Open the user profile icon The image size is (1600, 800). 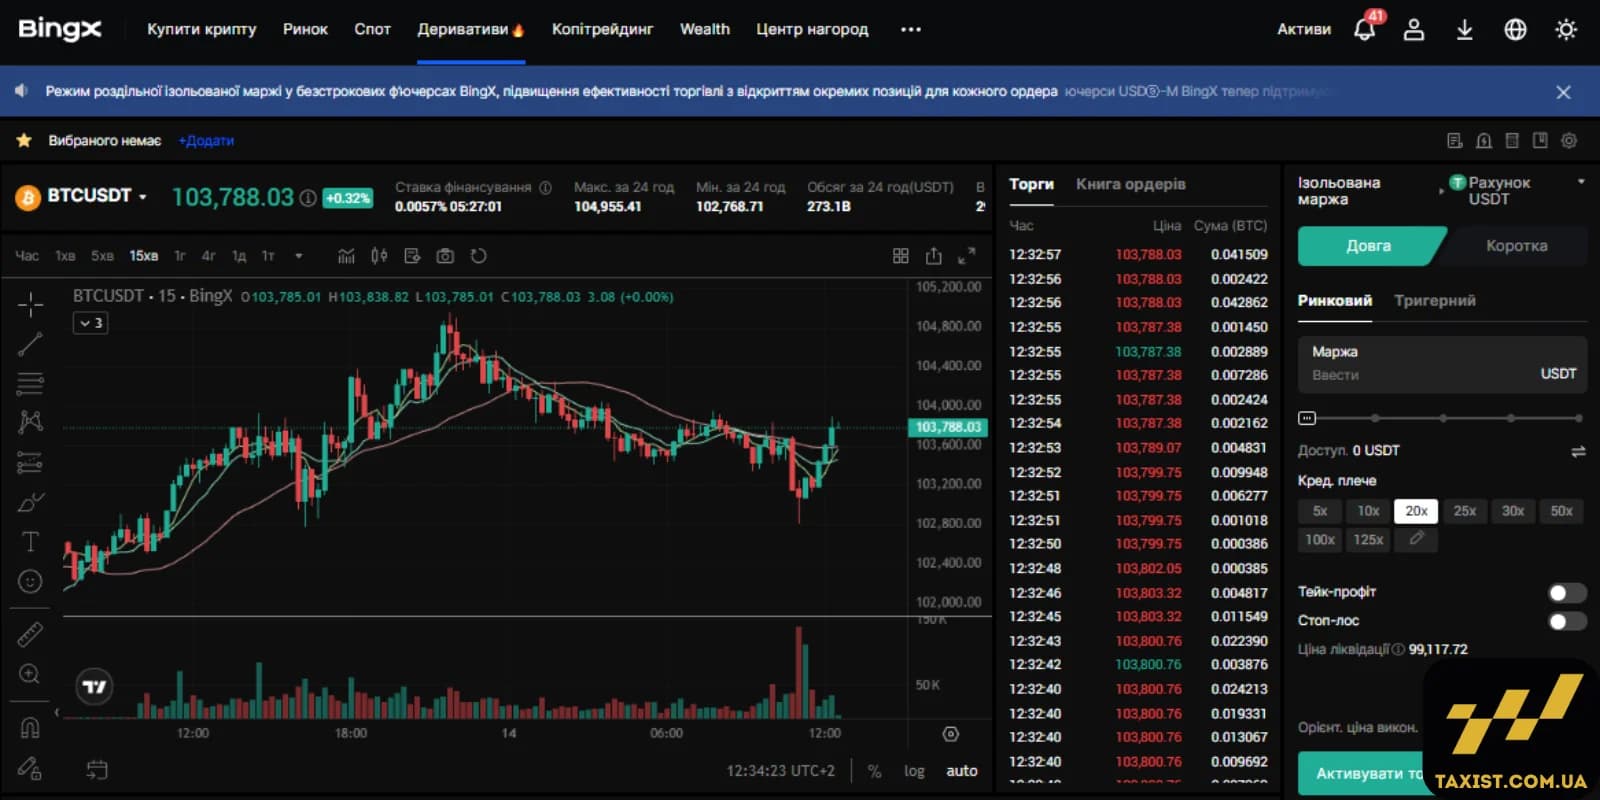1414,29
